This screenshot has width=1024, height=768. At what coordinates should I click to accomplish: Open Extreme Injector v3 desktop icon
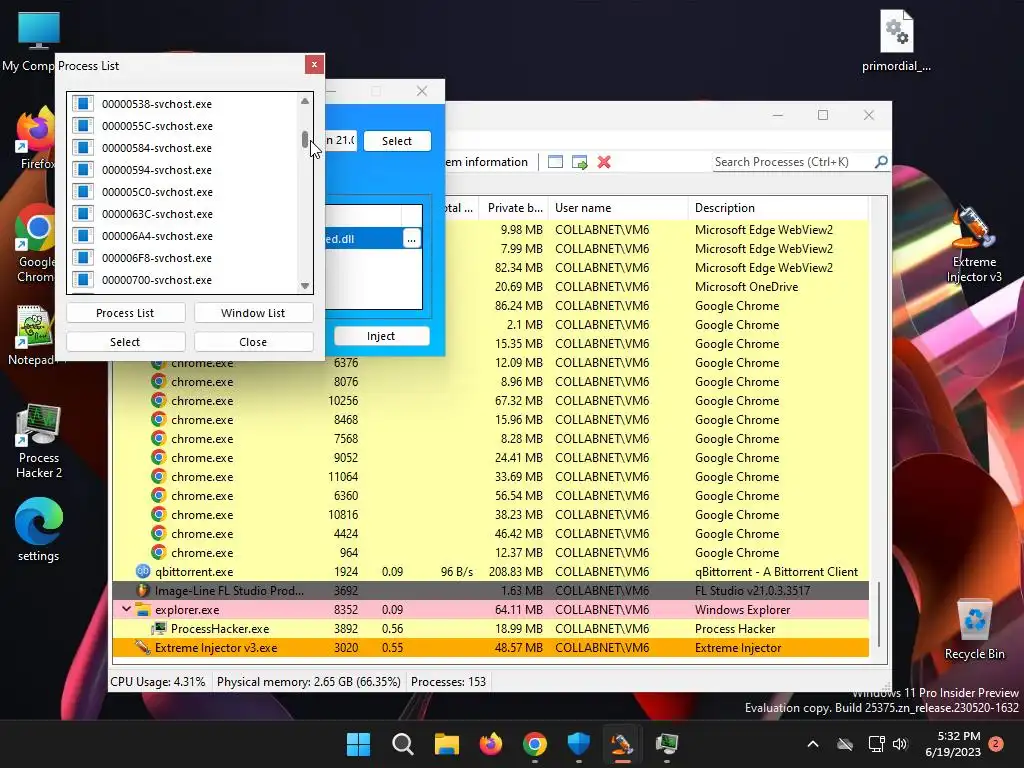coord(974,244)
